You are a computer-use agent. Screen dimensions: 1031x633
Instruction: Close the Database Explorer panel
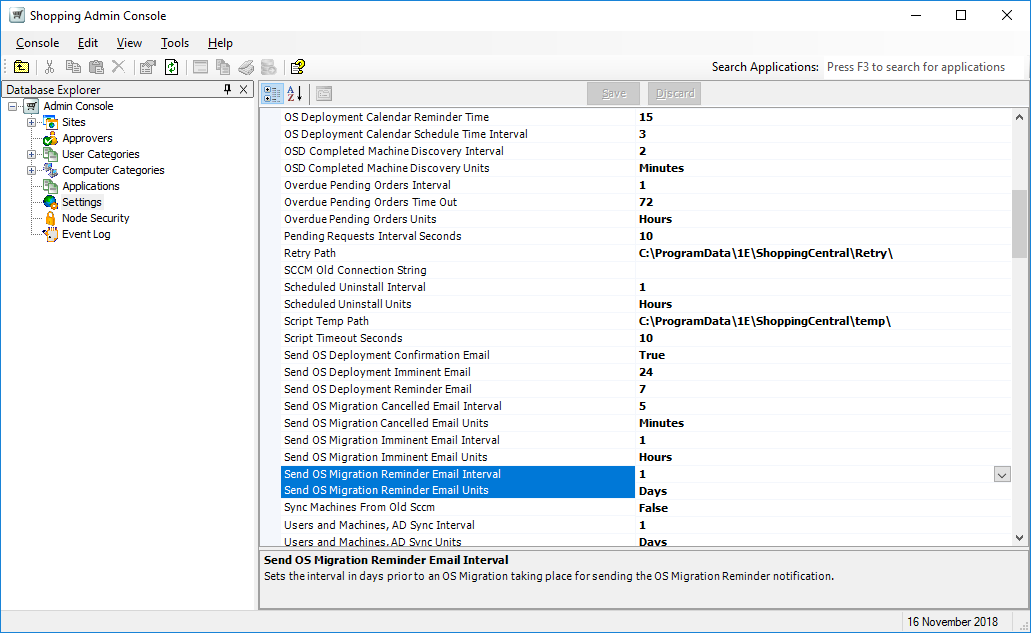(245, 89)
